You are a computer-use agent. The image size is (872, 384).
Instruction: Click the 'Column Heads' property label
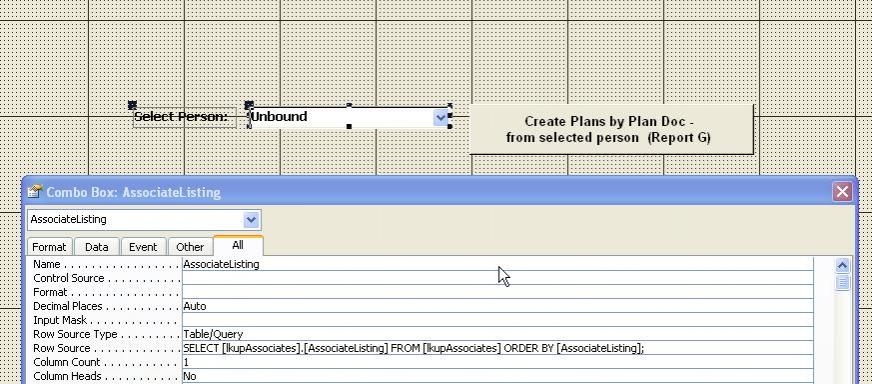(x=67, y=376)
